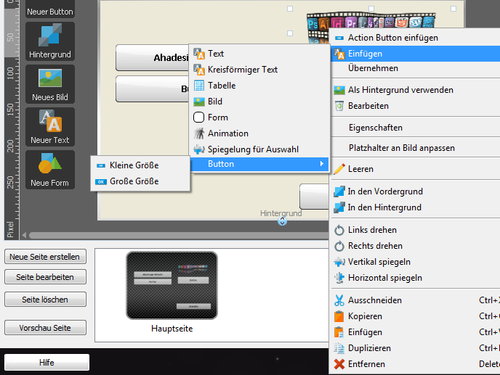This screenshot has height=375, width=500.
Task: Insert a Tabelle from submenu
Action: (x=259, y=86)
